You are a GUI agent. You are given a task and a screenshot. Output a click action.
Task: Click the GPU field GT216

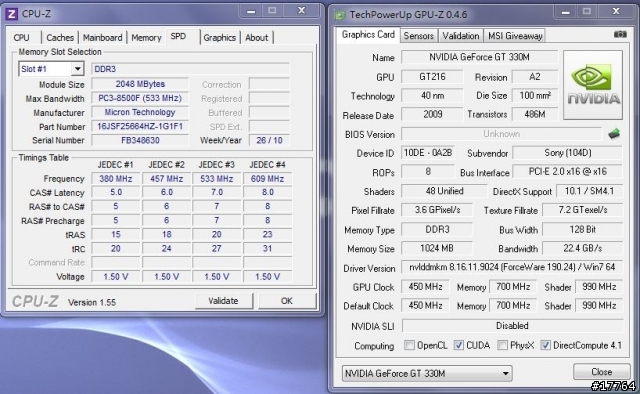[432, 77]
